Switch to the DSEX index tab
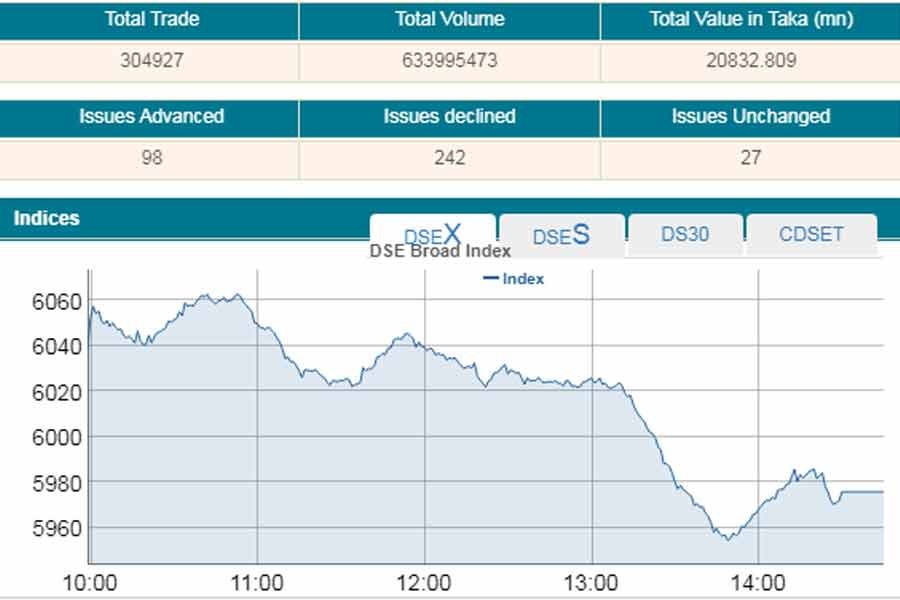The height and width of the screenshot is (600, 900). tap(432, 235)
